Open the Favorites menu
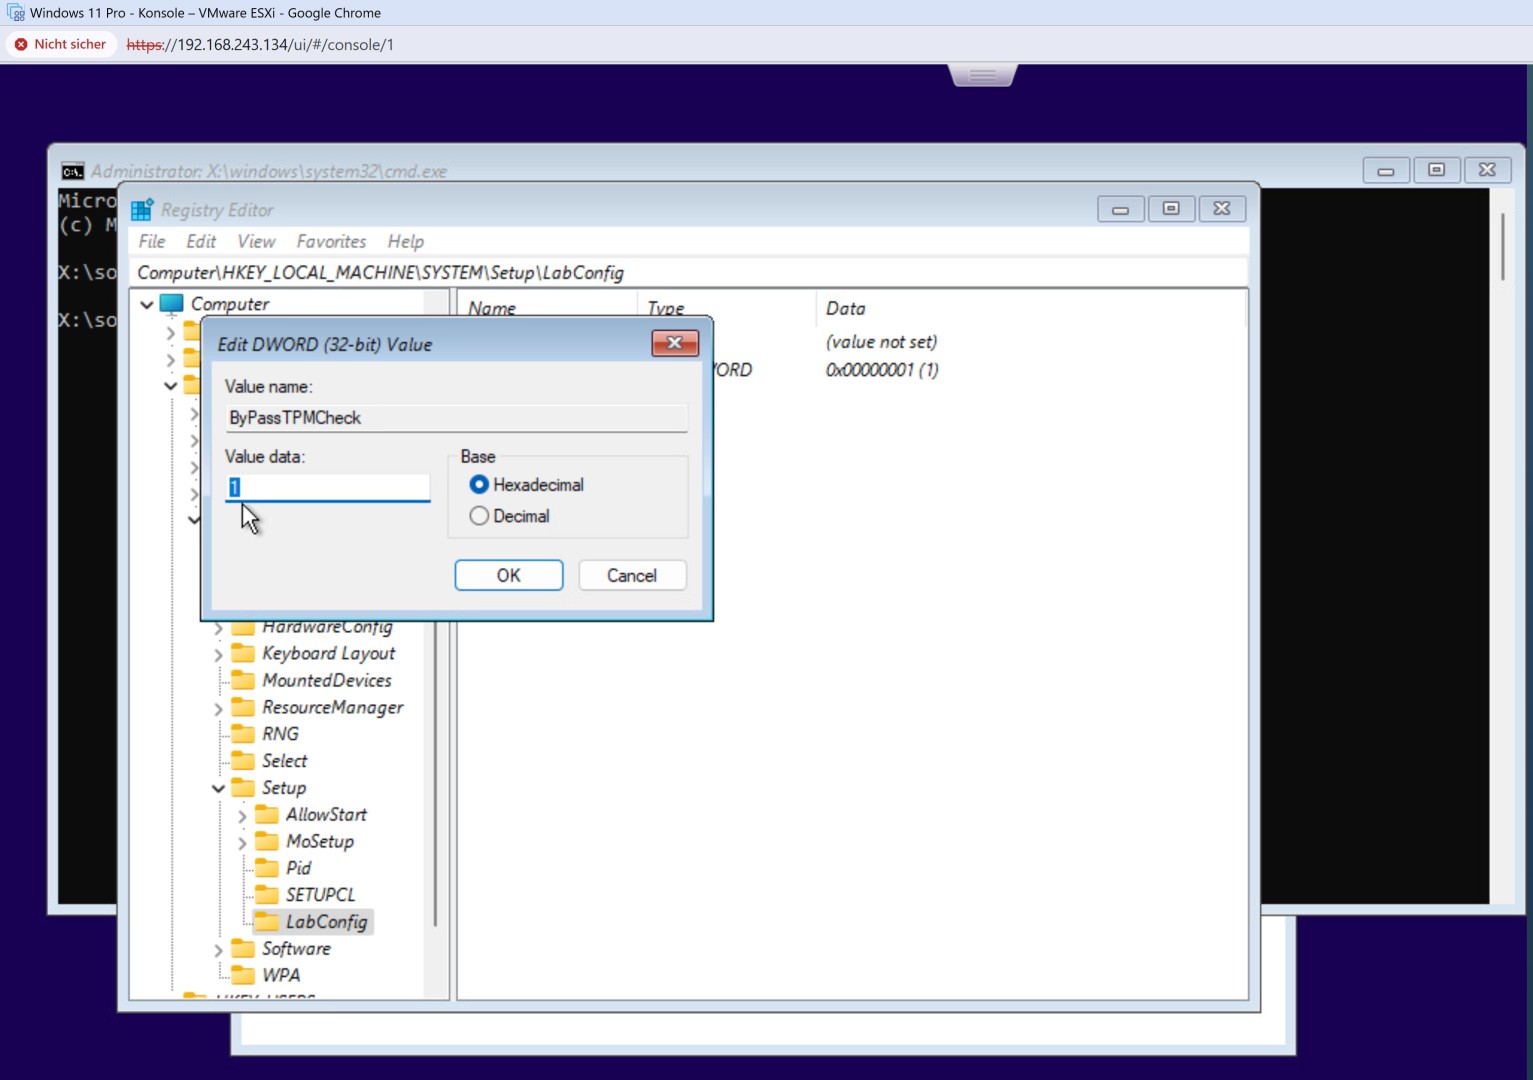The width and height of the screenshot is (1533, 1080). [331, 241]
